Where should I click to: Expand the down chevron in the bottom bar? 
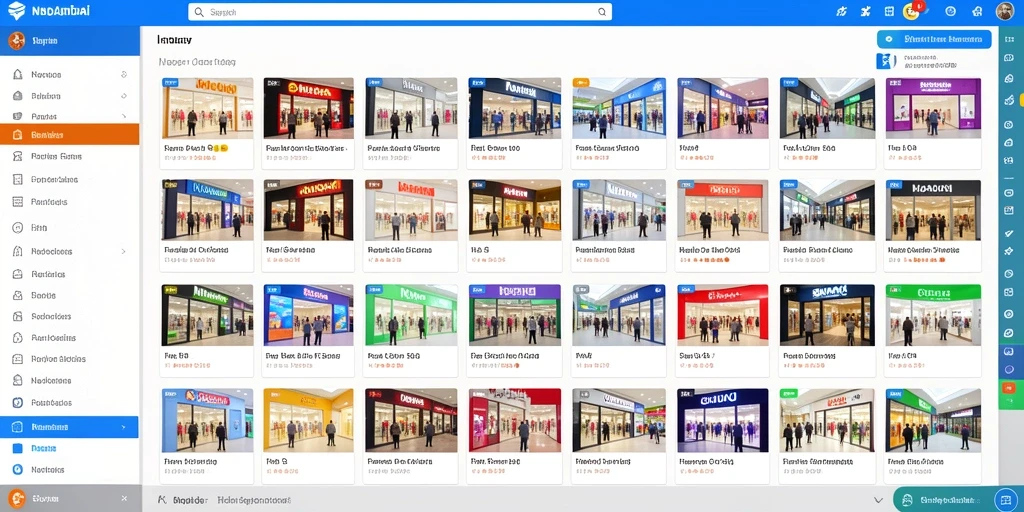point(878,500)
